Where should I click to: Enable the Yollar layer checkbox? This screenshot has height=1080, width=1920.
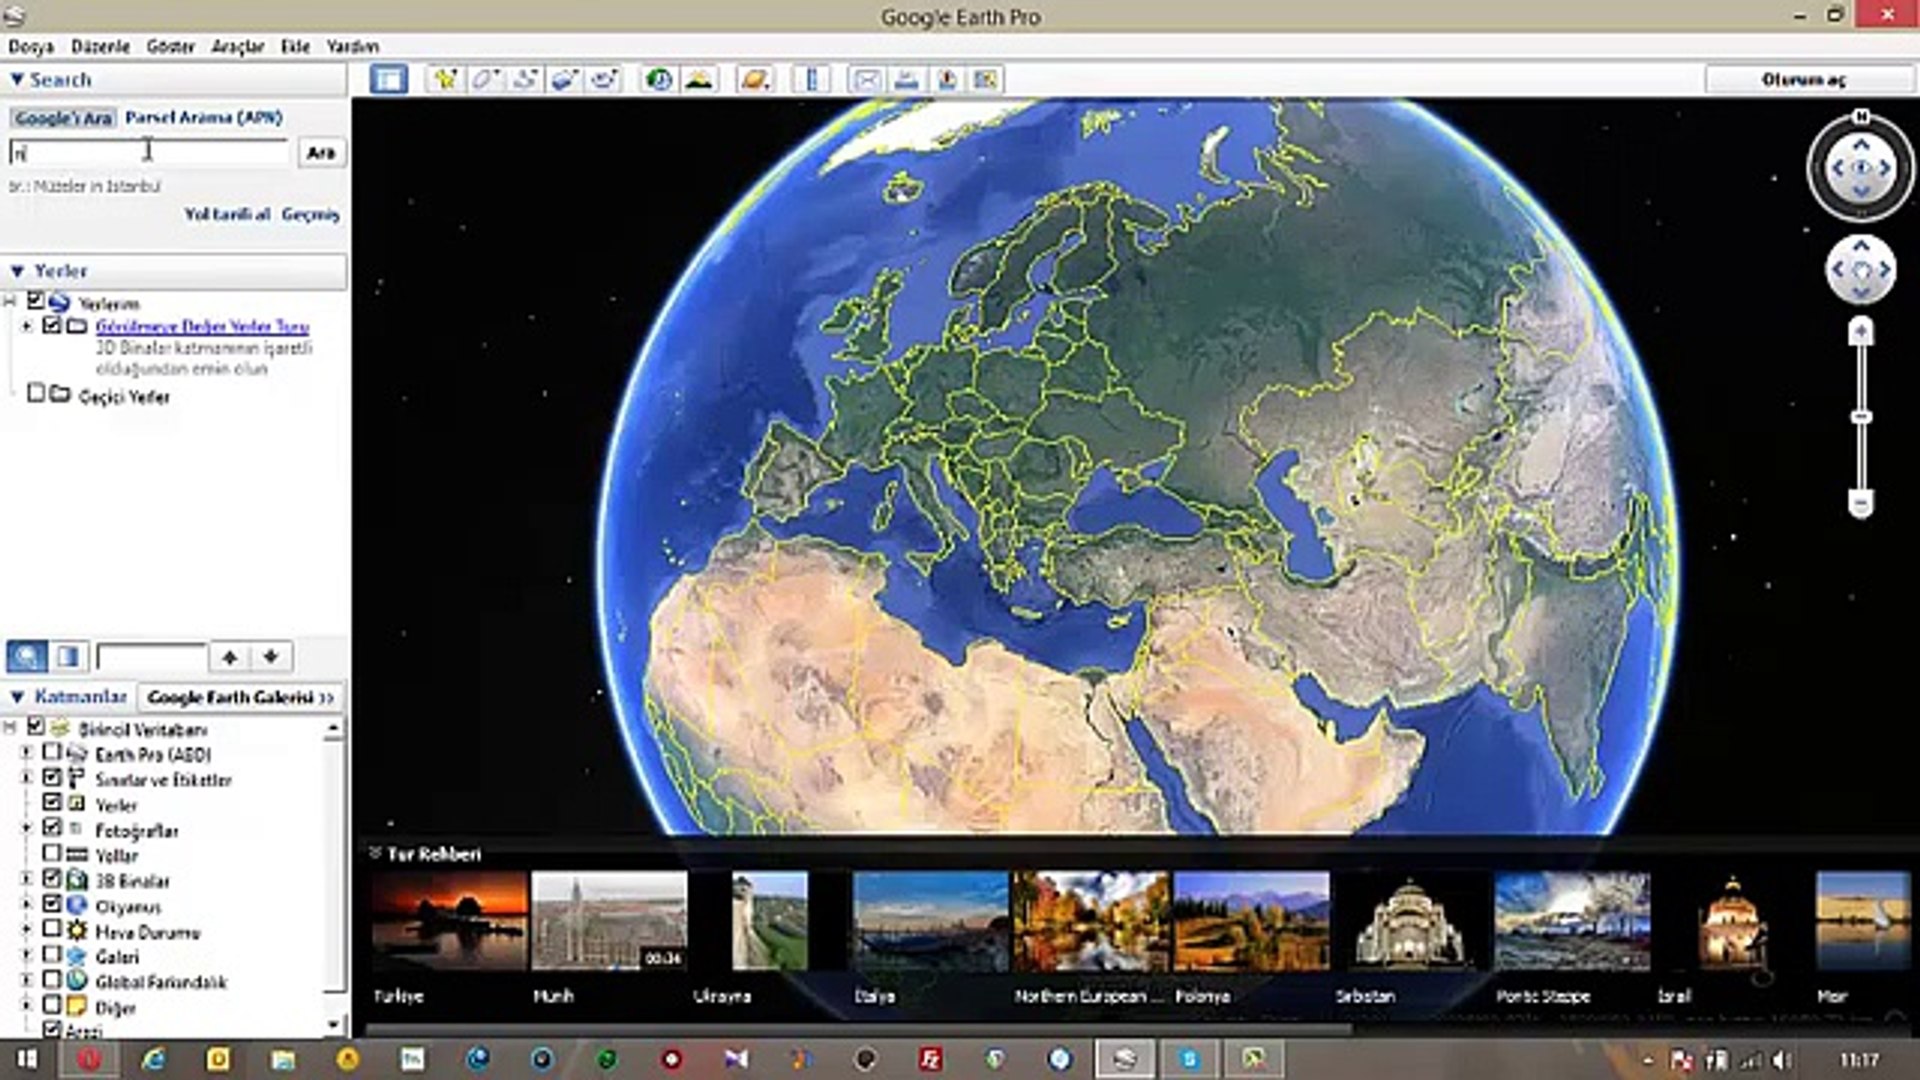52,854
